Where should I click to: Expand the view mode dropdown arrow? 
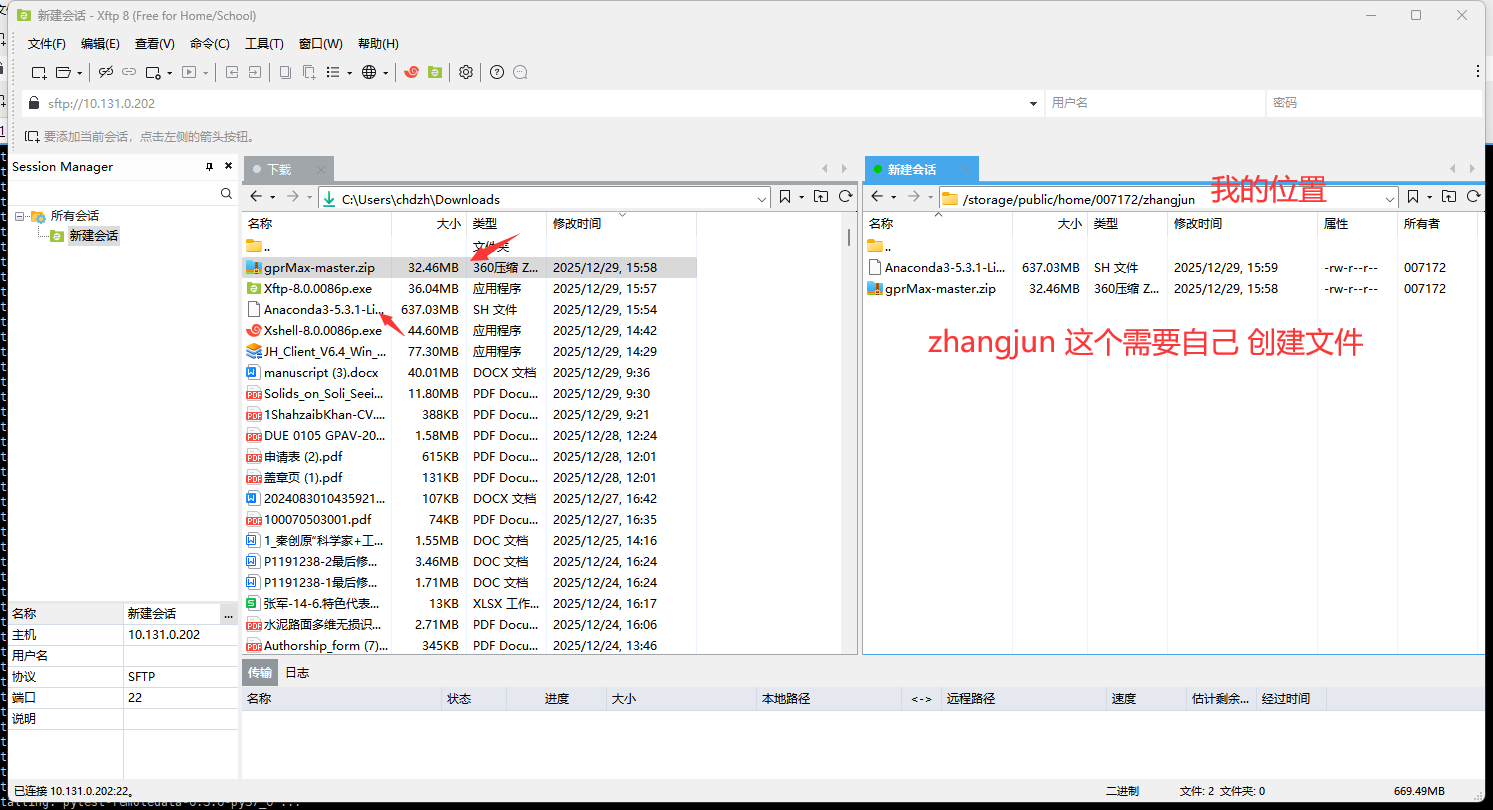tap(349, 73)
